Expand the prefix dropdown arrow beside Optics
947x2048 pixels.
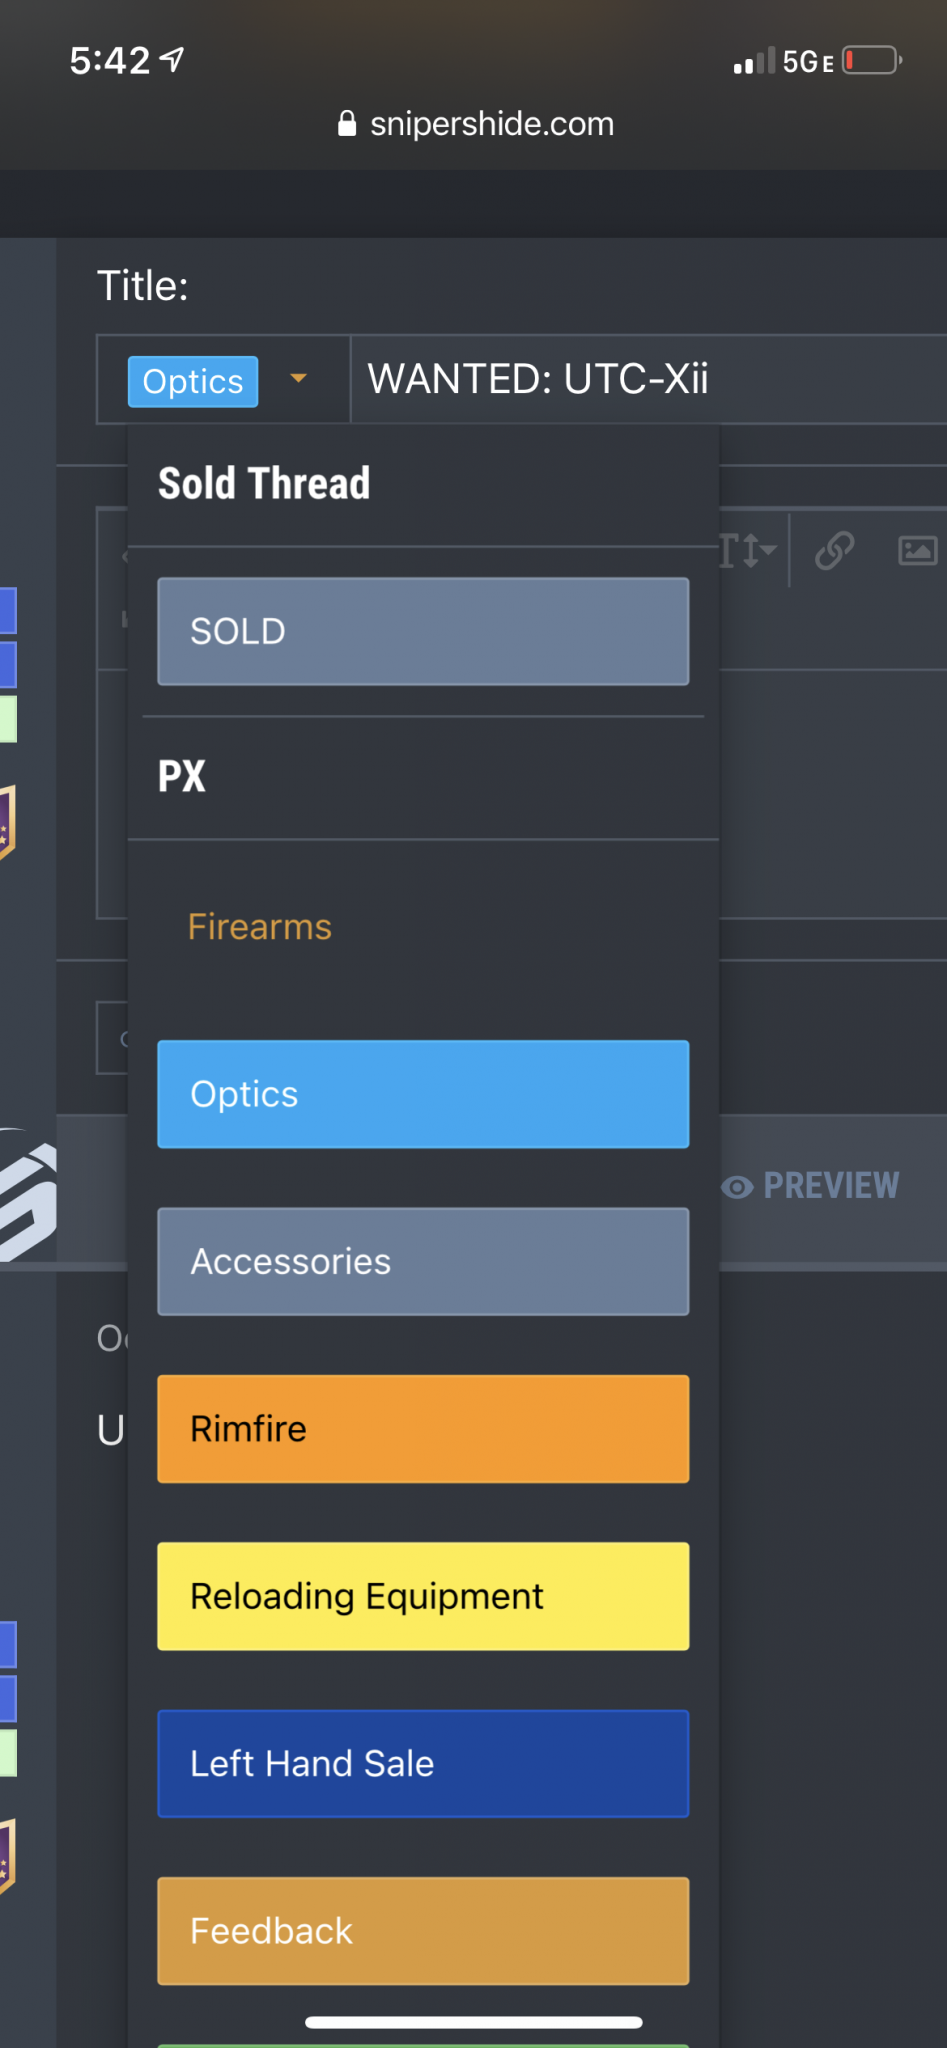pos(298,379)
